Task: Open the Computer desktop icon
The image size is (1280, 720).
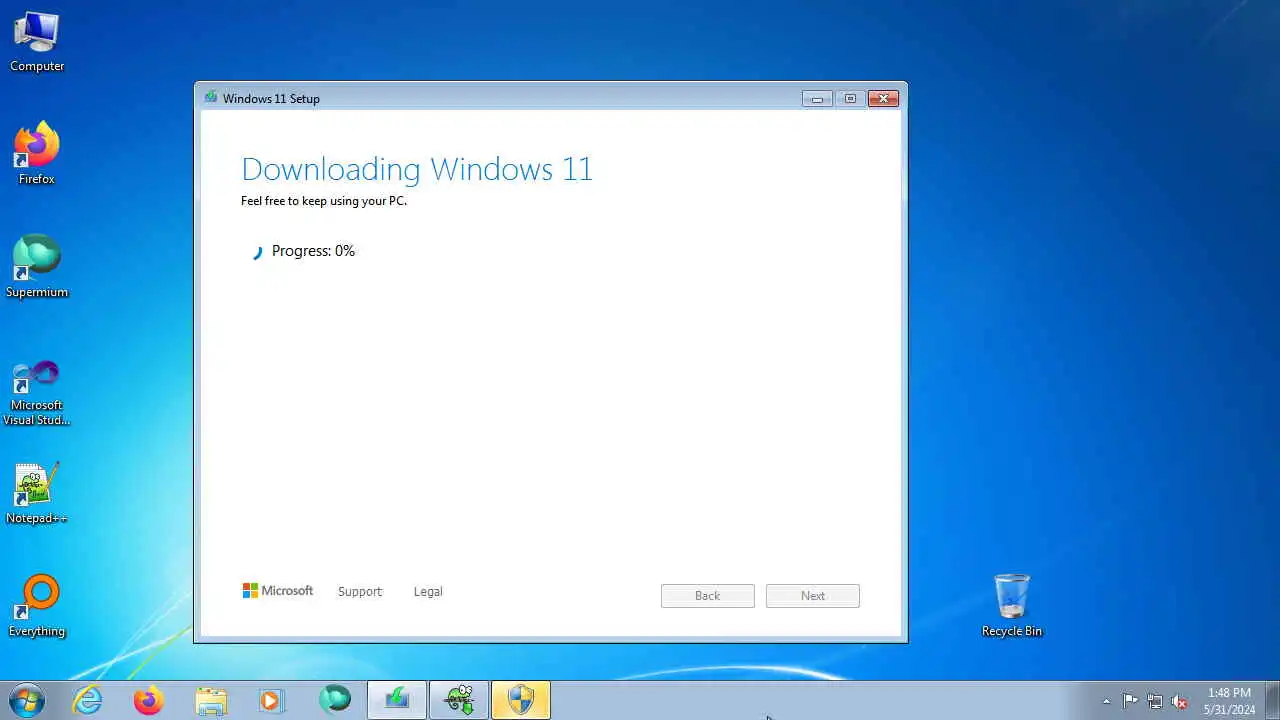Action: pyautogui.click(x=37, y=42)
